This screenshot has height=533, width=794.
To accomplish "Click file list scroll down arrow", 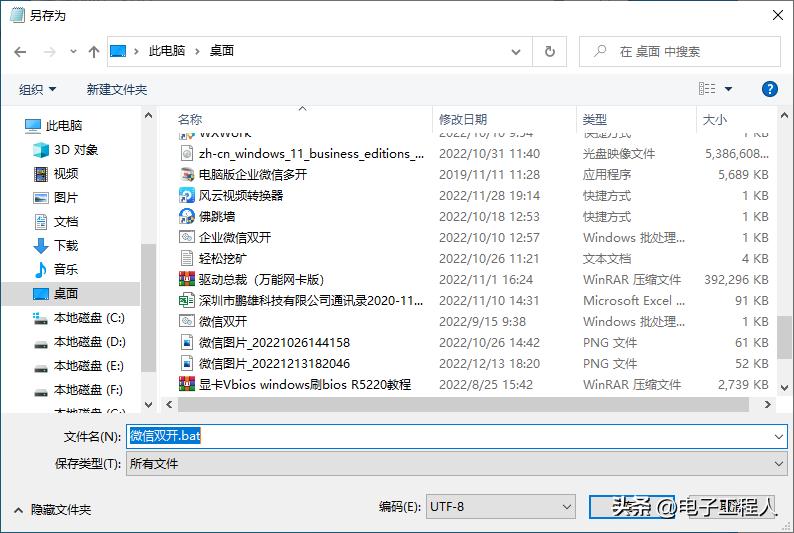I will coord(784,388).
